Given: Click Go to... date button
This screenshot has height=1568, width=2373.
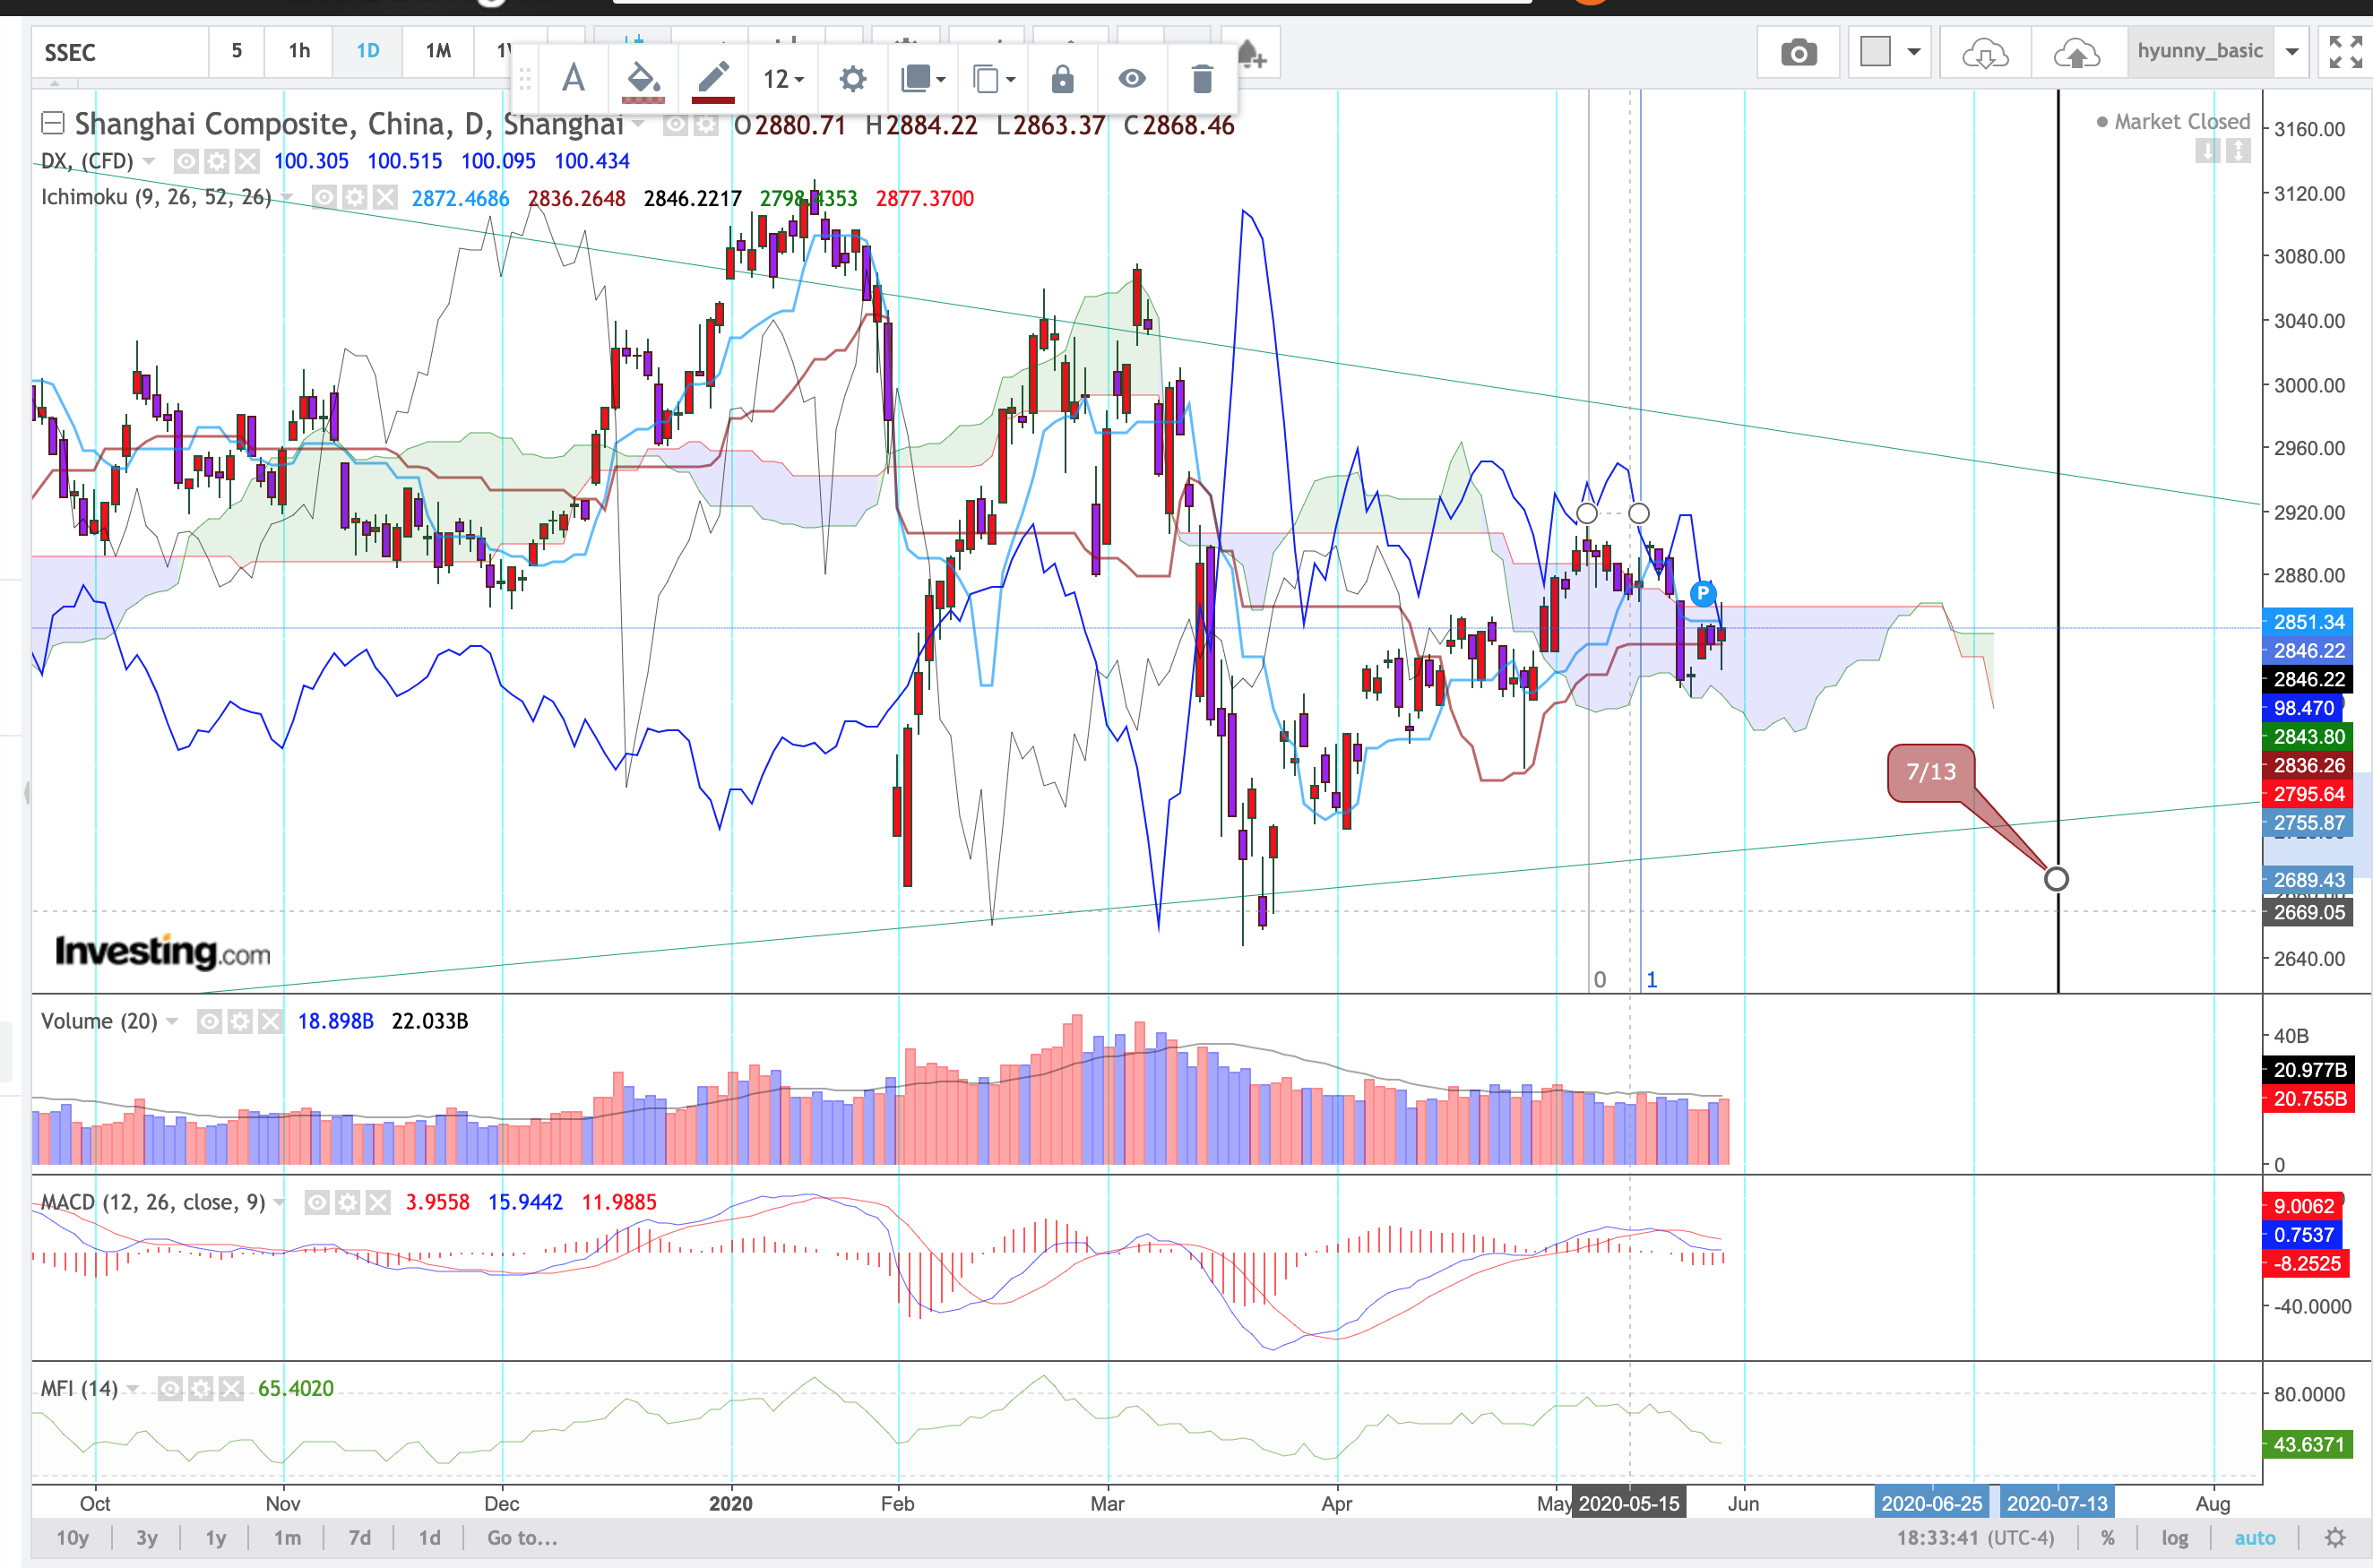Looking at the screenshot, I should (522, 1537).
